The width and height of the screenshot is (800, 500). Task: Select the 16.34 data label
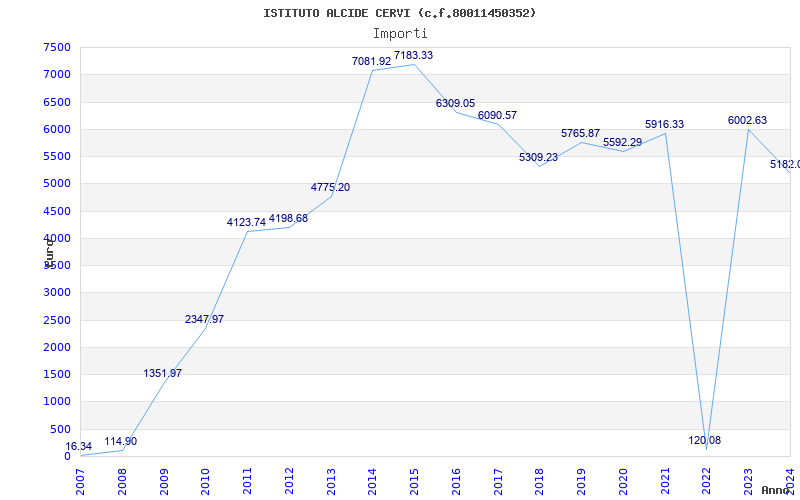[x=79, y=446]
